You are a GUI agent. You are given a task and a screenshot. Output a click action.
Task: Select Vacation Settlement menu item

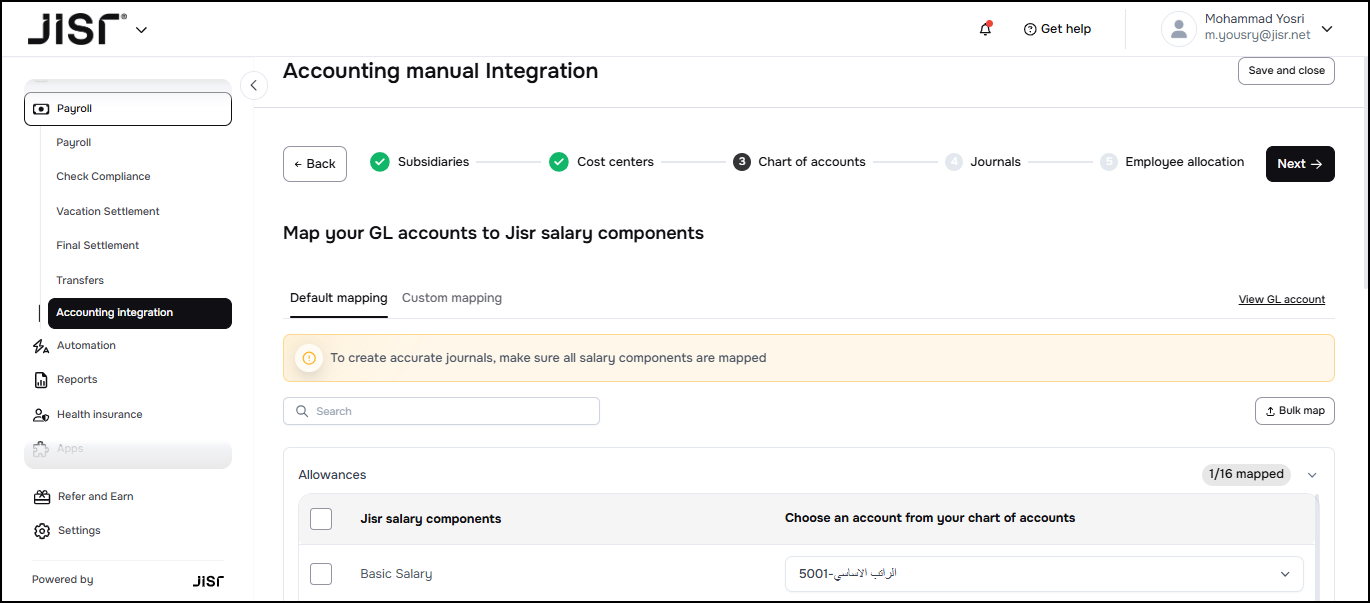108,211
